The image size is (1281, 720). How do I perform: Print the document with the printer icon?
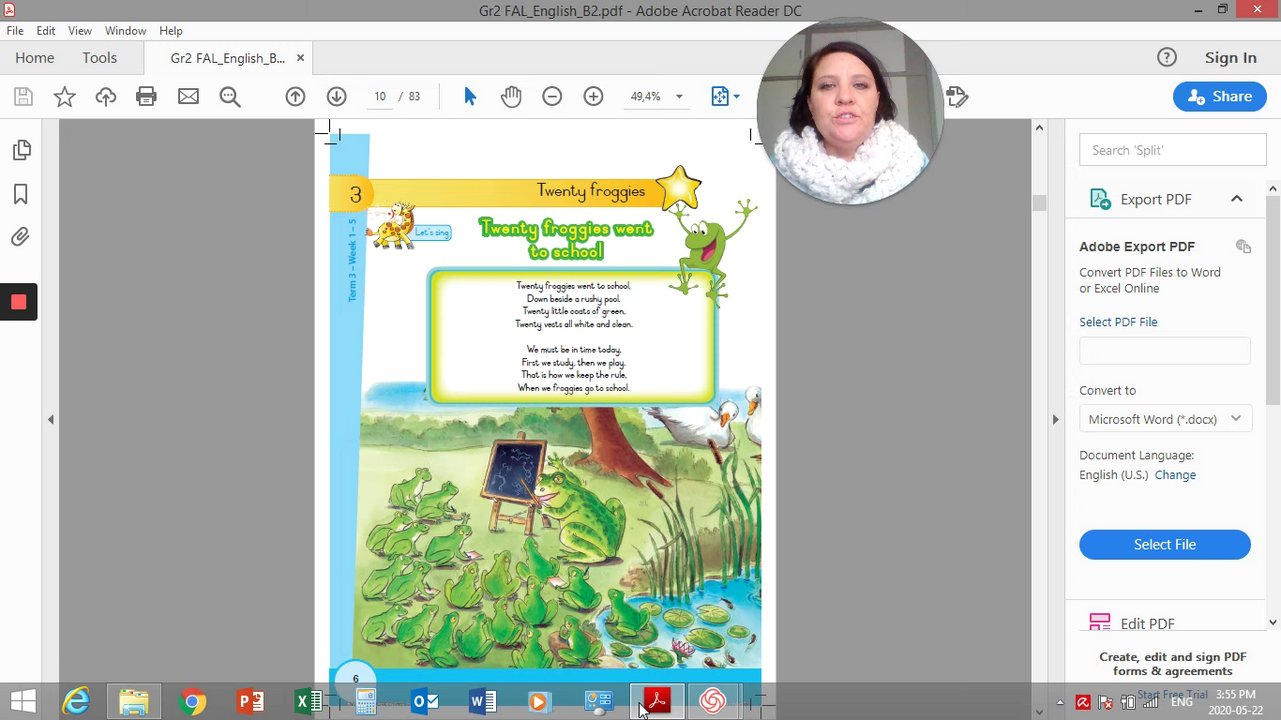(146, 97)
